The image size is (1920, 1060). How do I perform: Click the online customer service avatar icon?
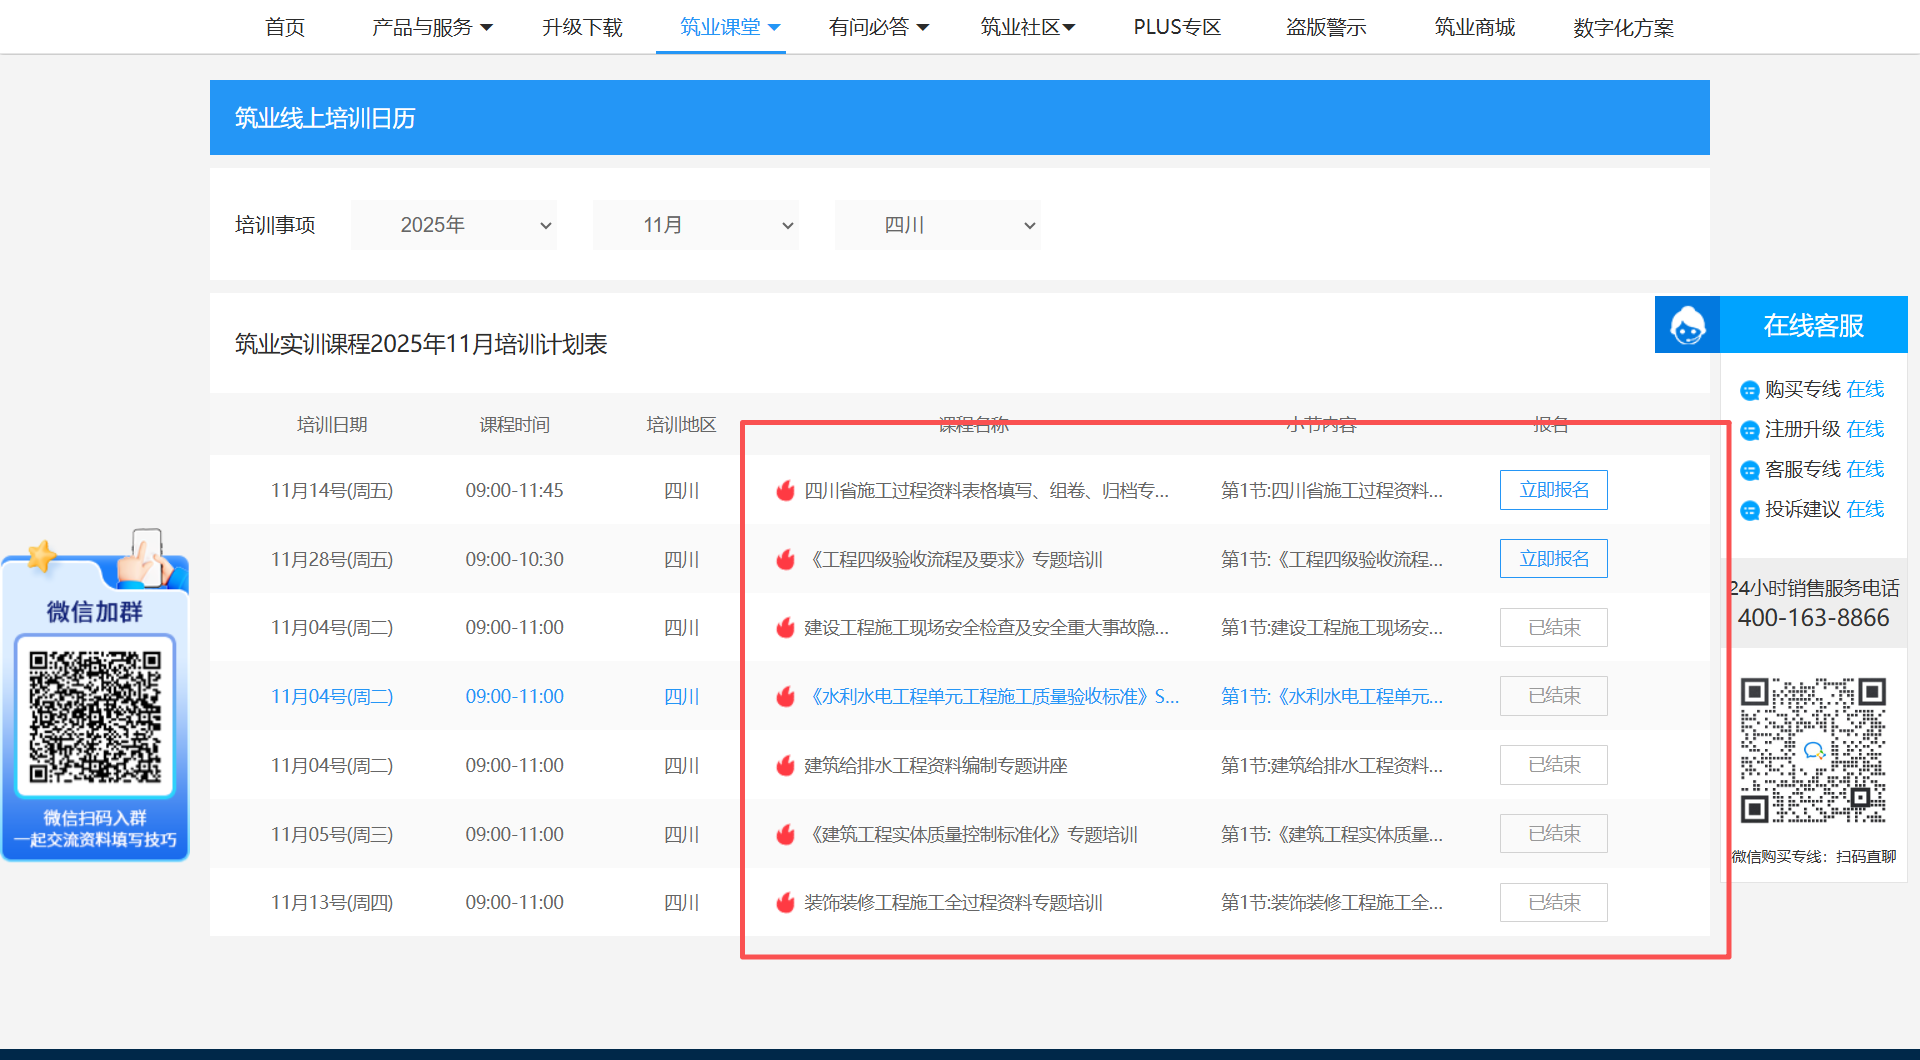(1687, 325)
